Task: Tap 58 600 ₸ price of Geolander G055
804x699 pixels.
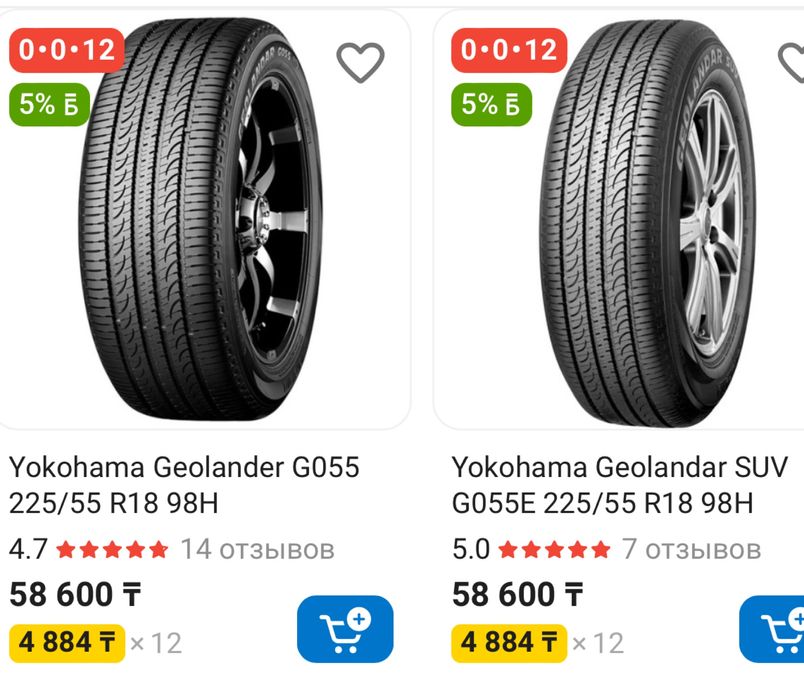Action: pos(75,595)
